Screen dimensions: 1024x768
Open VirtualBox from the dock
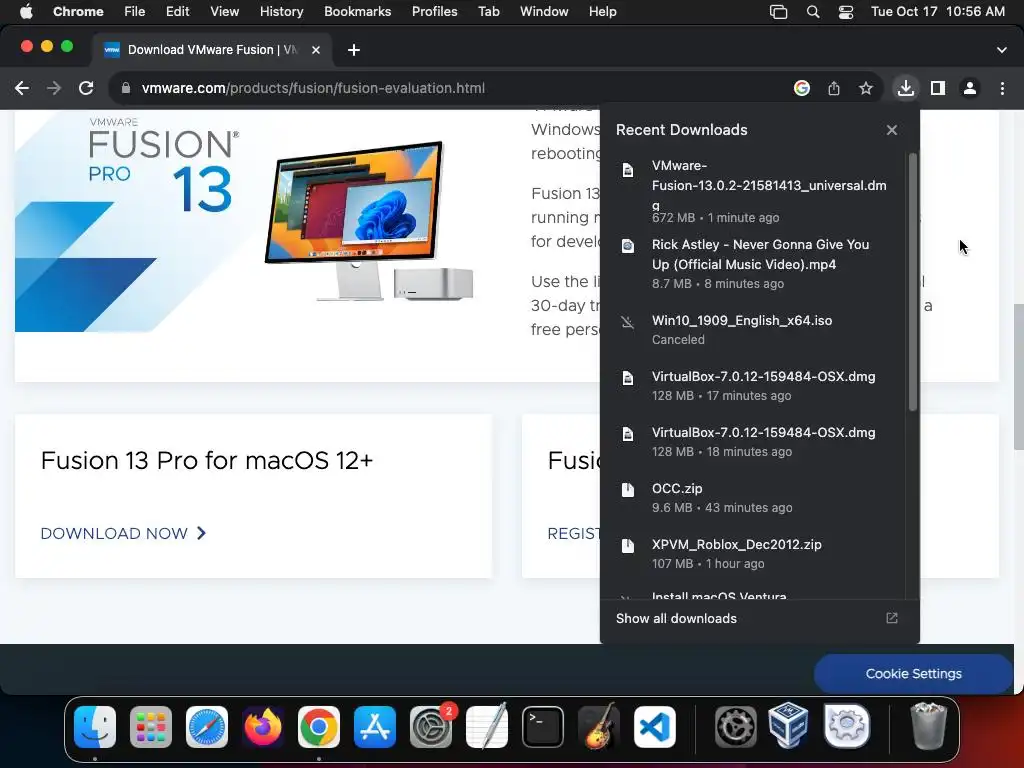(788, 725)
